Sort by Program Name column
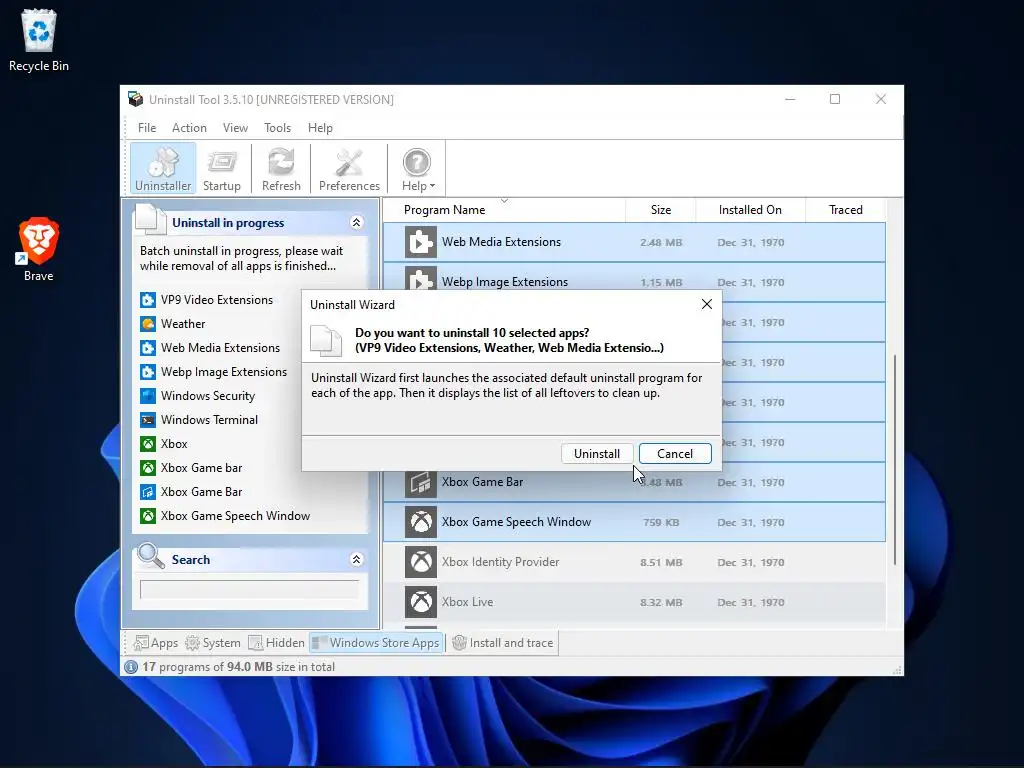1024x768 pixels. pyautogui.click(x=504, y=210)
